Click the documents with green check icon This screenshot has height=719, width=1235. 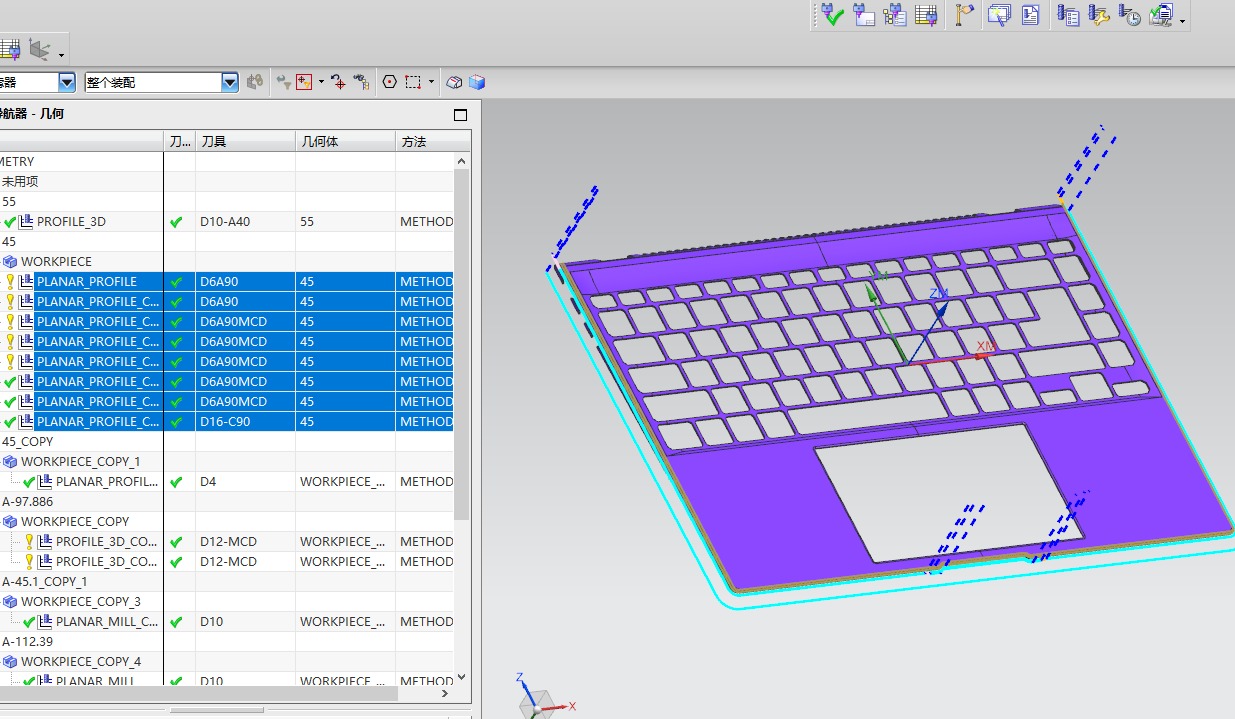[x=1160, y=15]
